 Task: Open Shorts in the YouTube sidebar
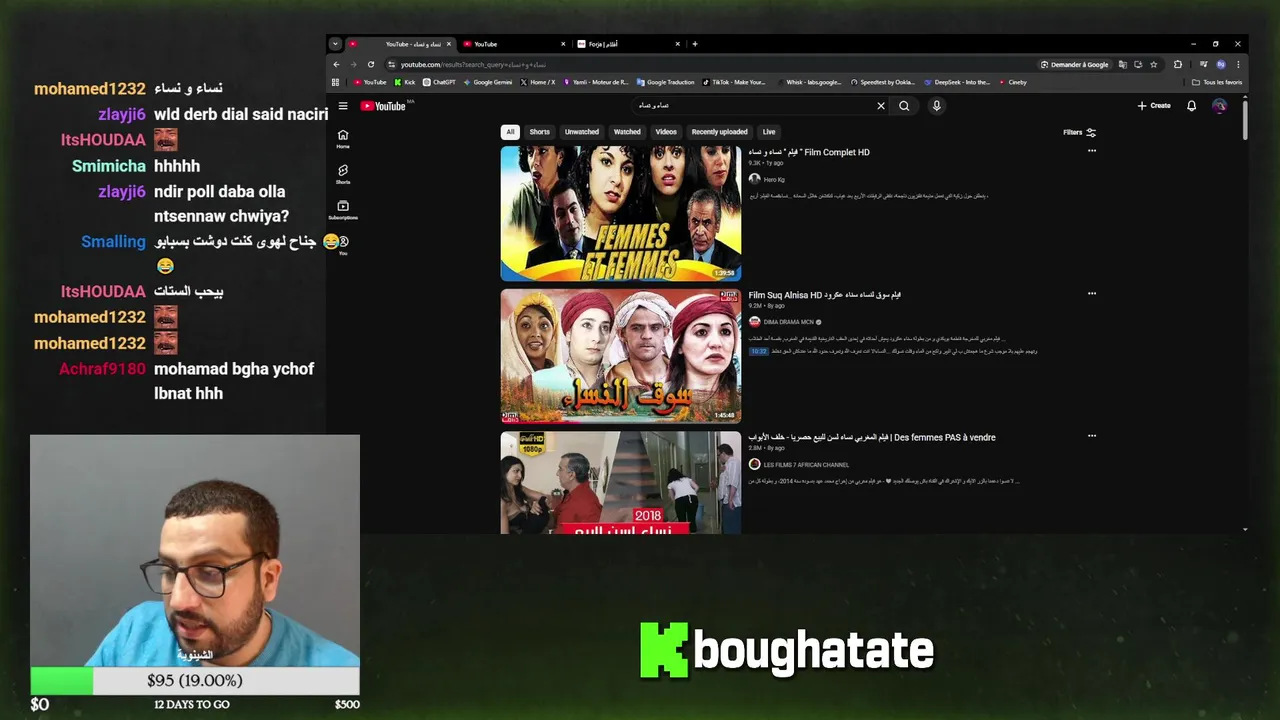tap(343, 174)
